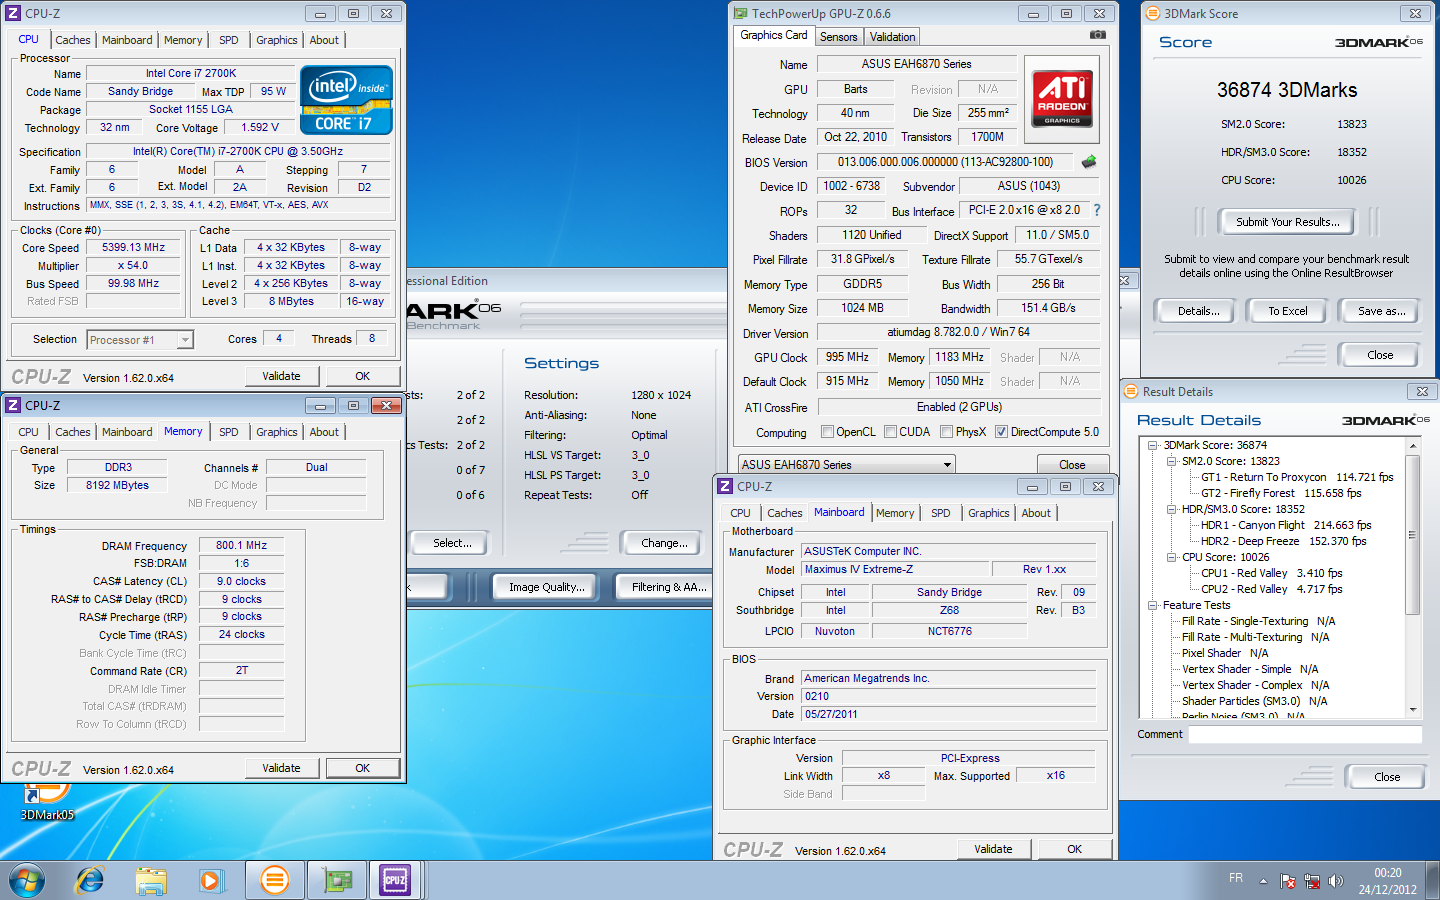Collapse the 3DMark Score: 36874 tree node
Viewport: 1440px width, 900px height.
[1153, 445]
